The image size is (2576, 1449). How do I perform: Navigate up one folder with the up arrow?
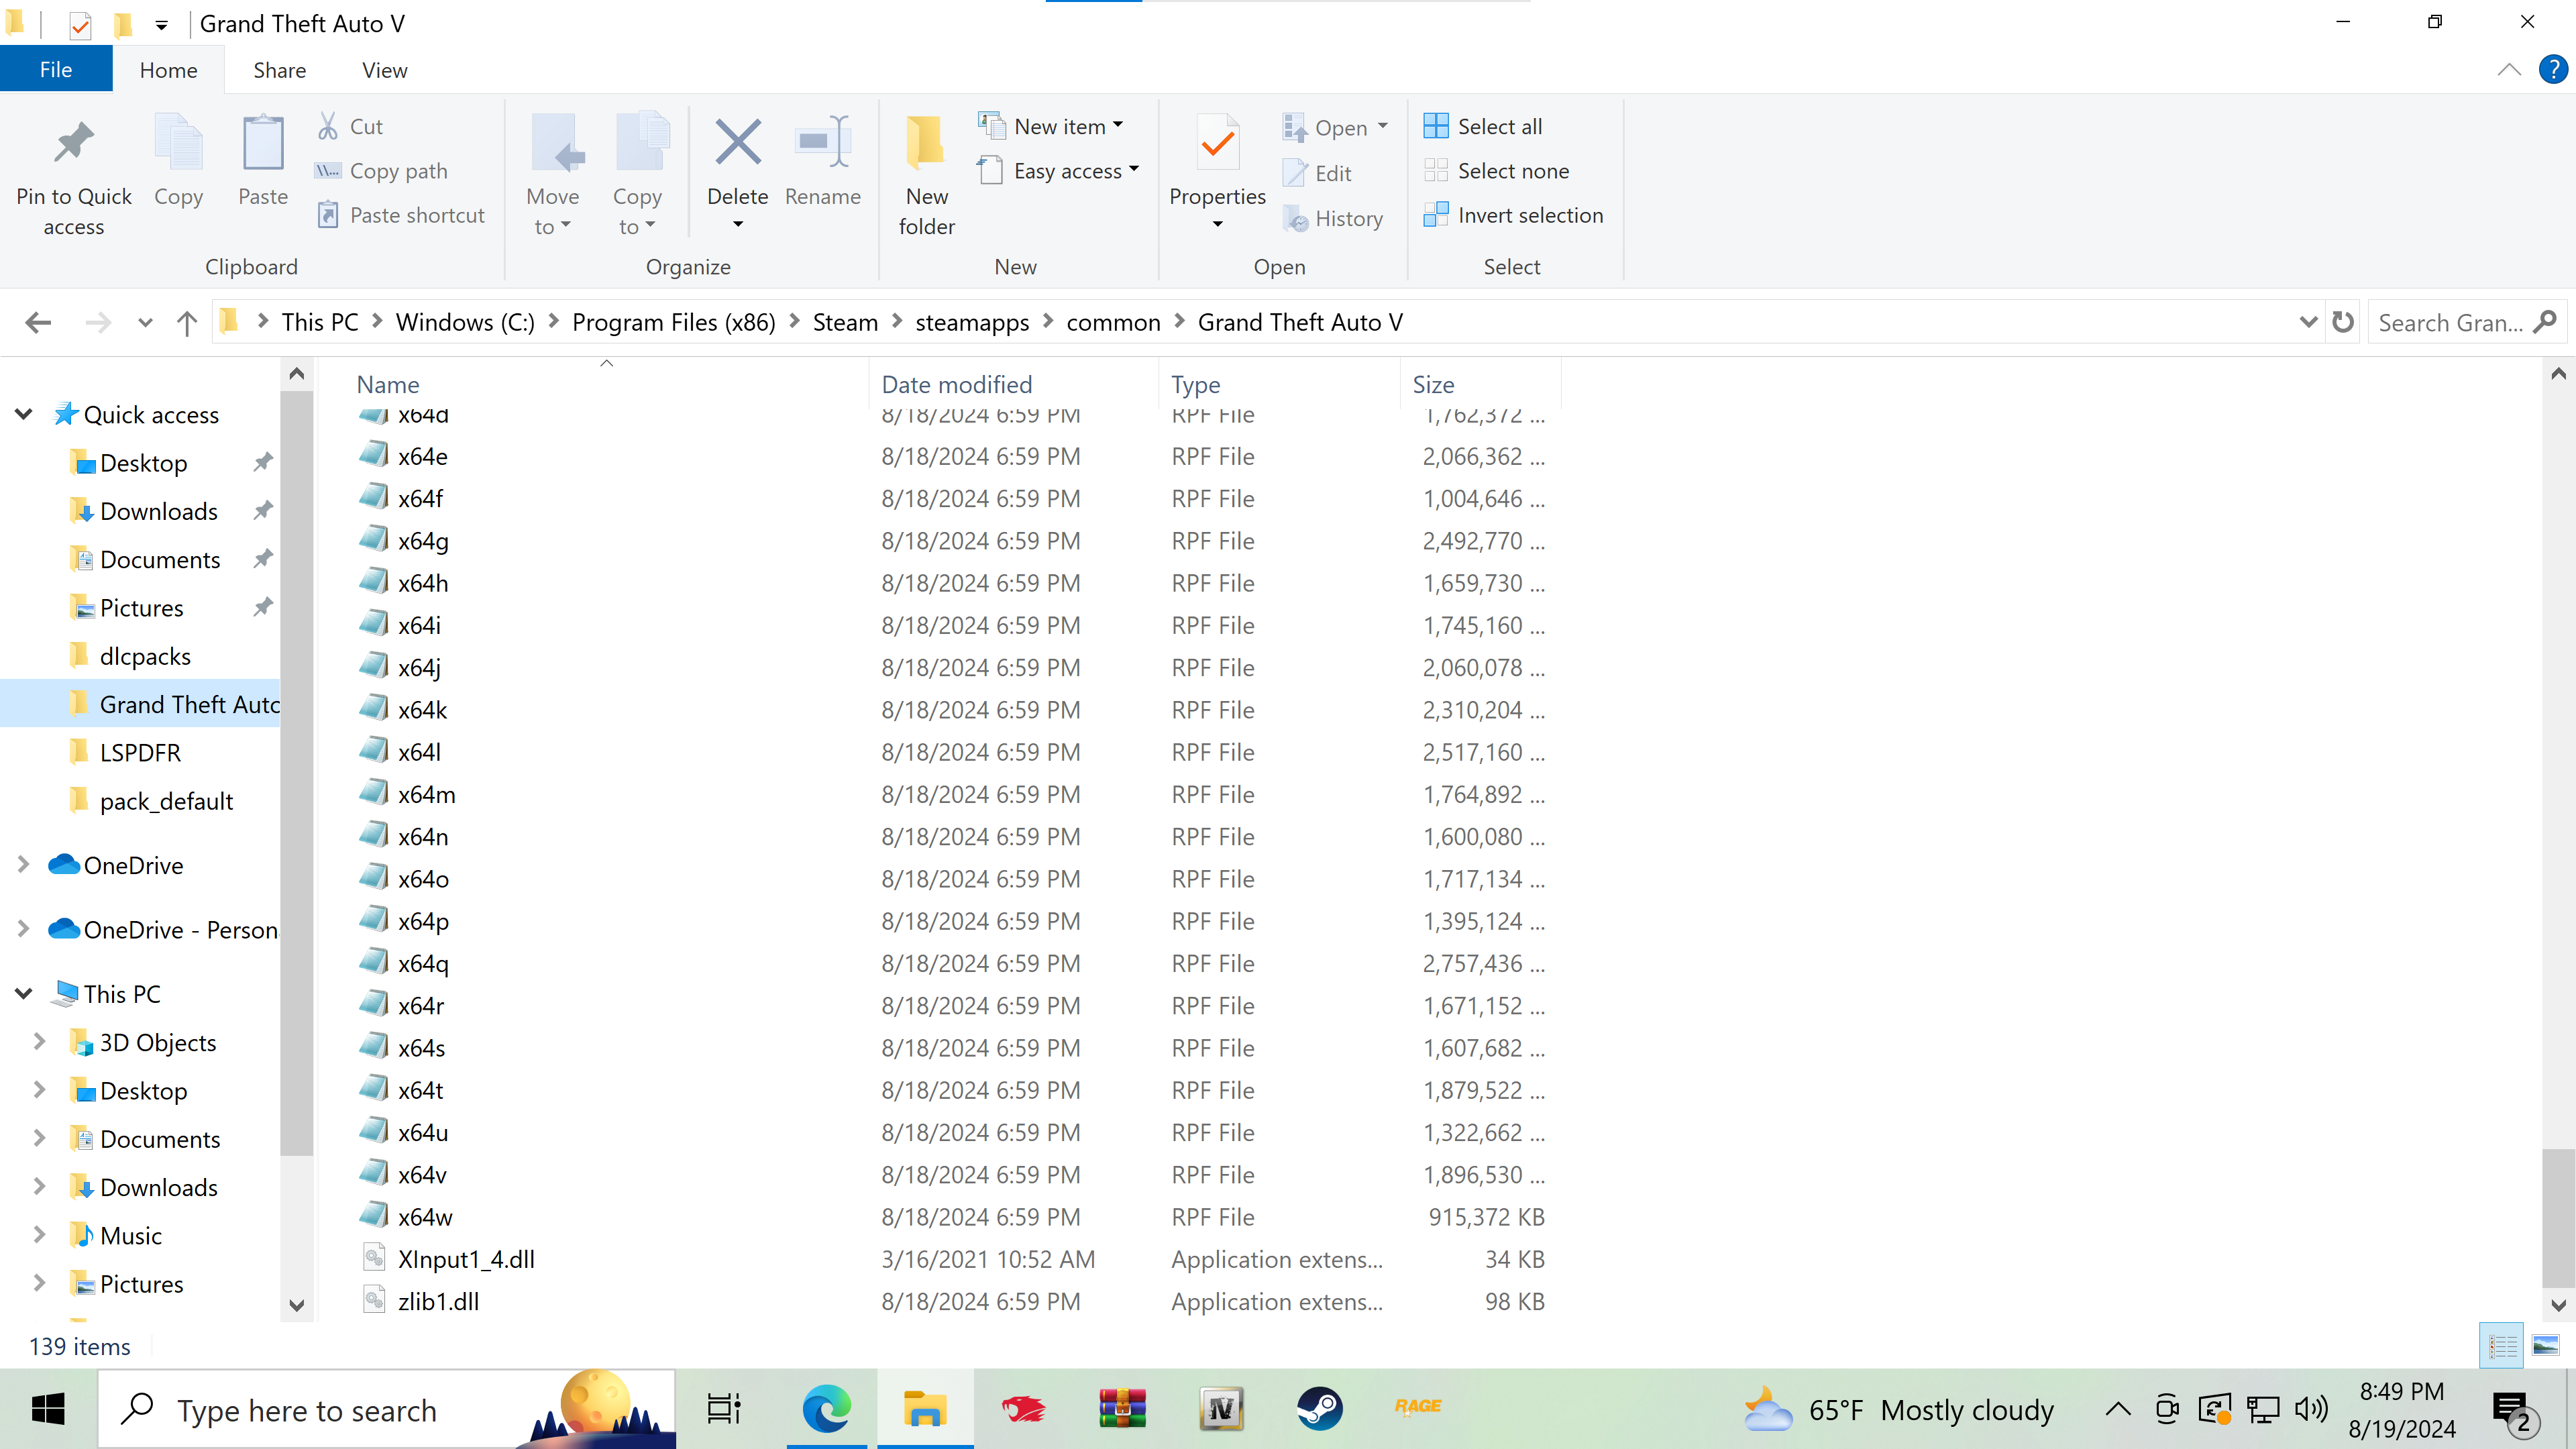[x=186, y=322]
